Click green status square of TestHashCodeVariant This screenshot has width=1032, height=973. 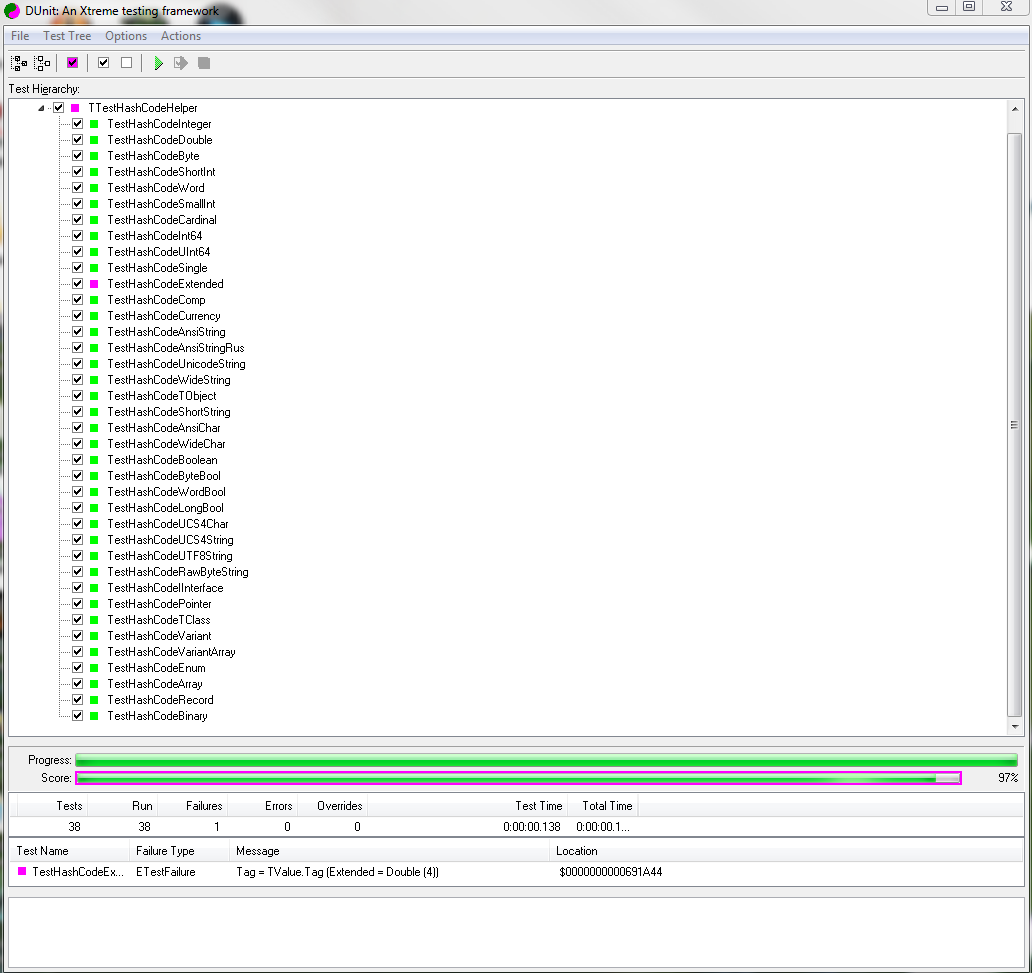pyautogui.click(x=94, y=636)
